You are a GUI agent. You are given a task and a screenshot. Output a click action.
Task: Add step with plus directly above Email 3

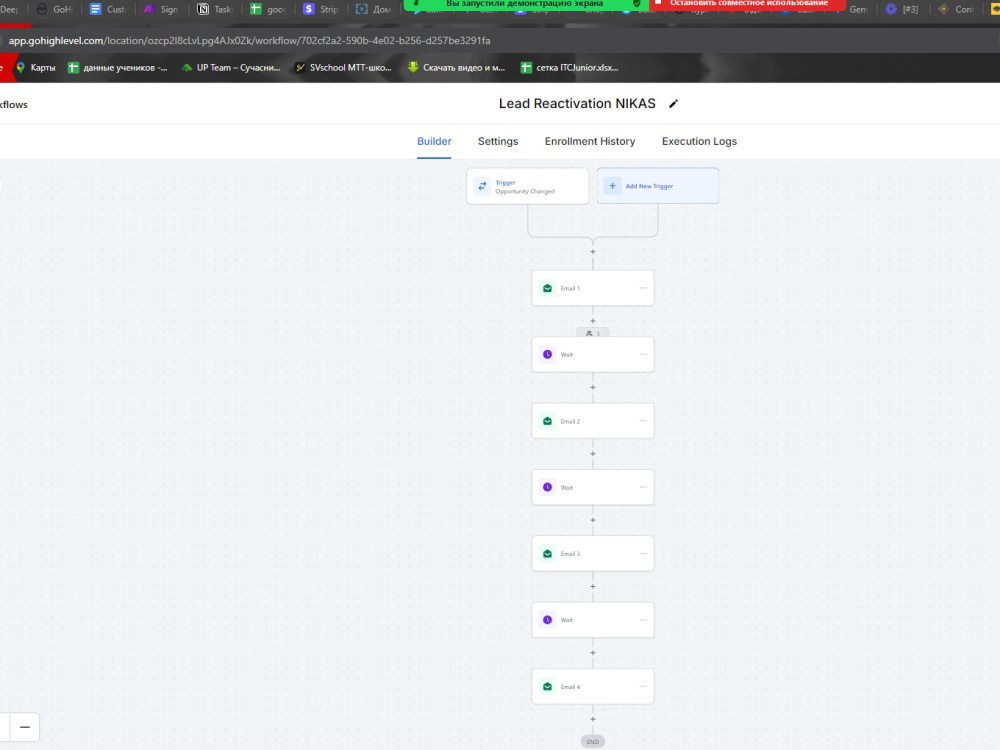[592, 520]
